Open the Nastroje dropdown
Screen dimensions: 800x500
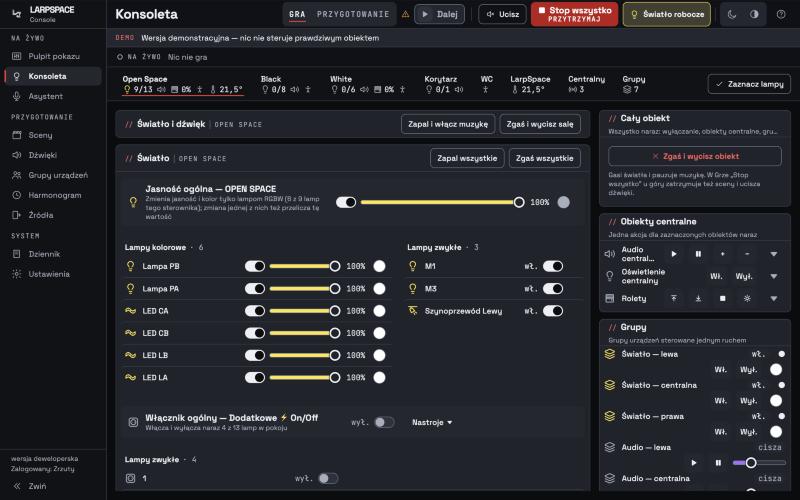click(x=432, y=422)
